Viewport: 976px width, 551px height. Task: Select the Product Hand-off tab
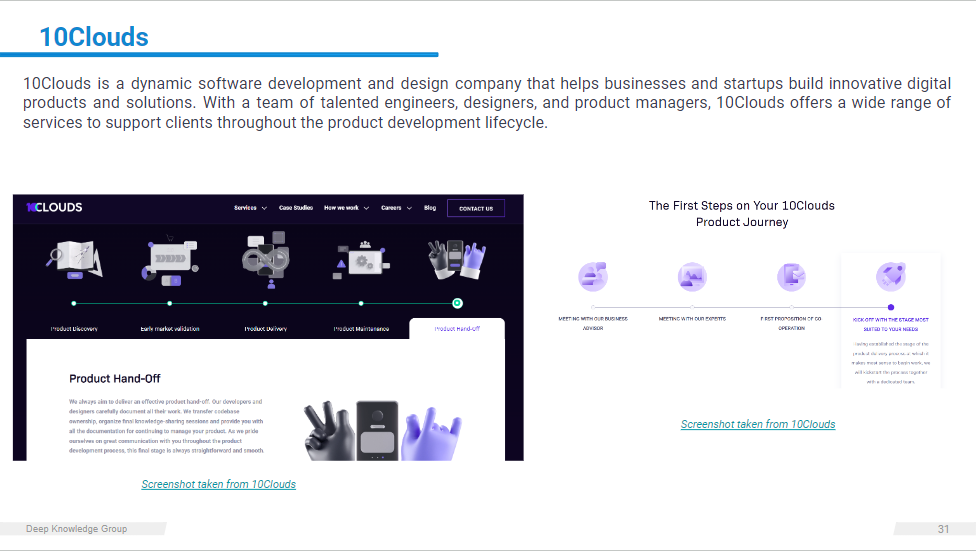457,328
